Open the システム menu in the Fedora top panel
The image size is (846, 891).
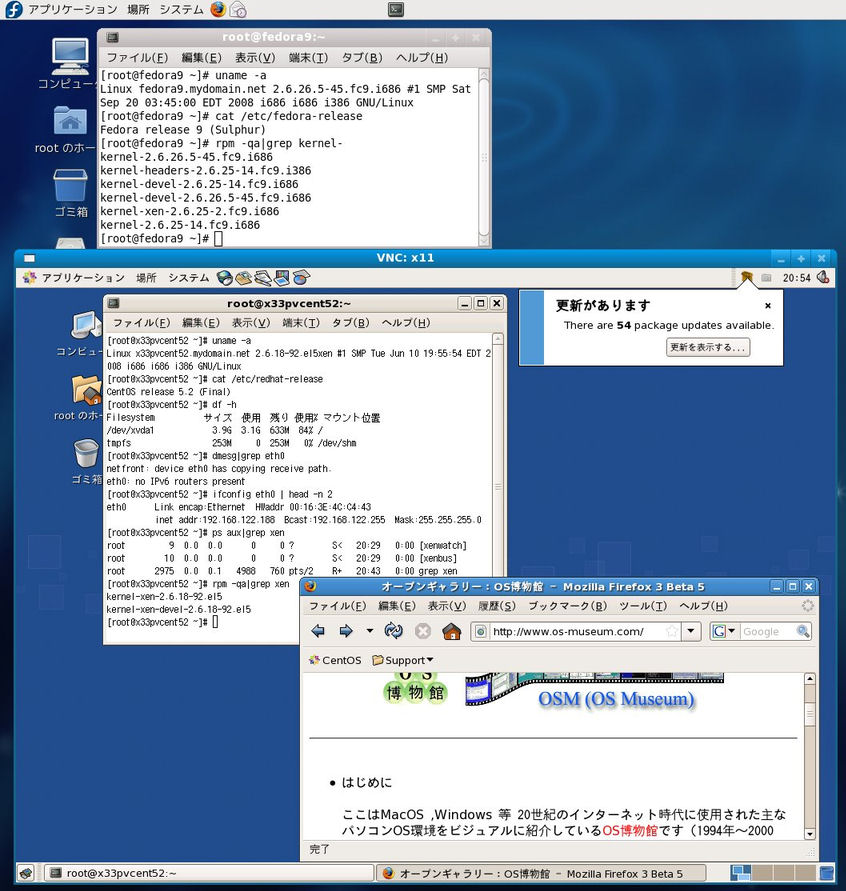181,9
